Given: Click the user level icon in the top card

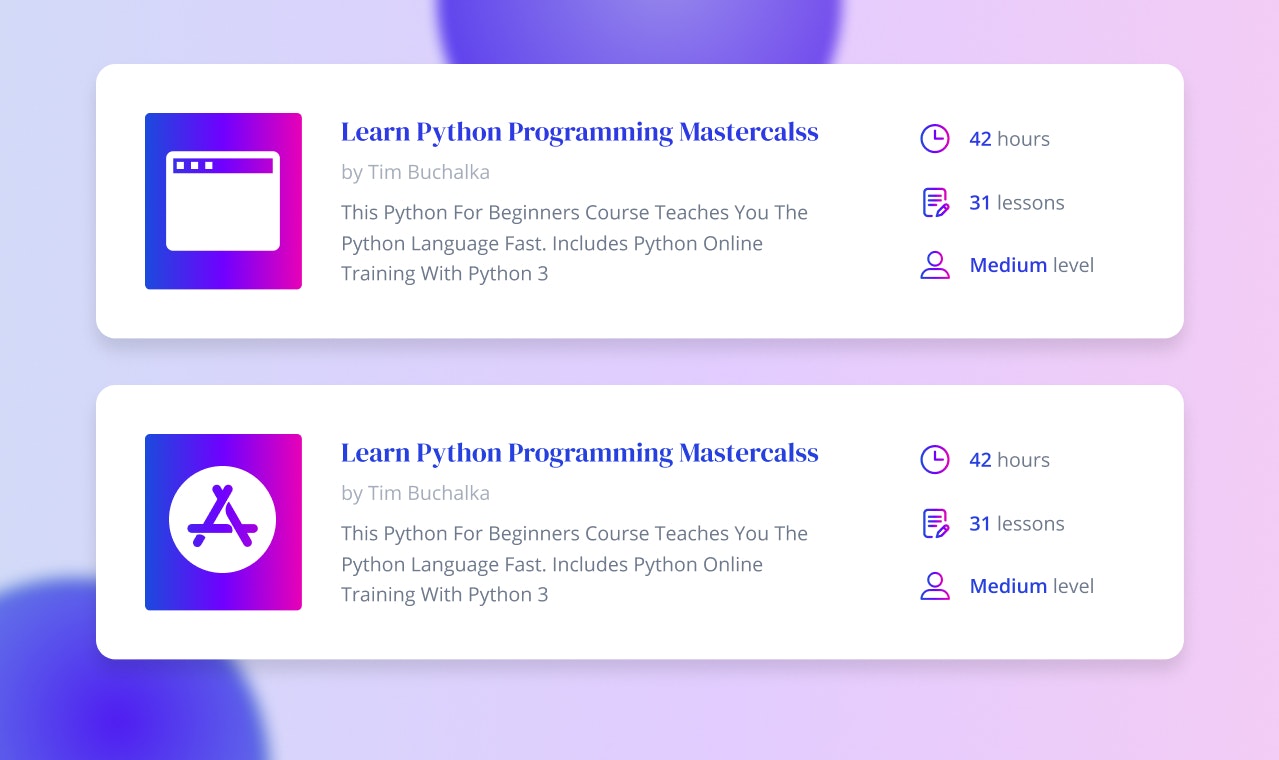Looking at the screenshot, I should coord(935,265).
